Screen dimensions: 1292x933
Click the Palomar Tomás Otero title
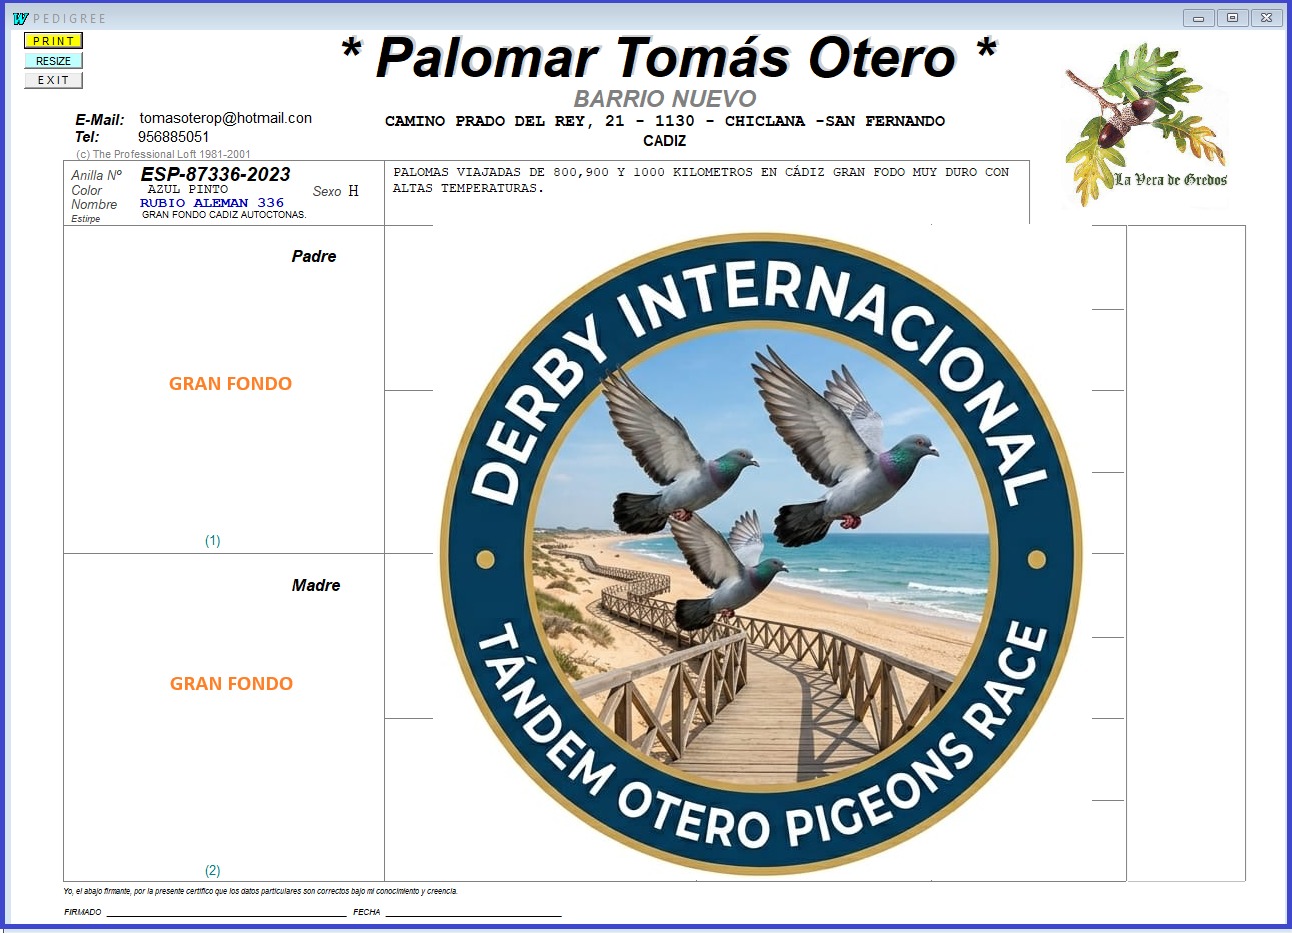[x=667, y=57]
